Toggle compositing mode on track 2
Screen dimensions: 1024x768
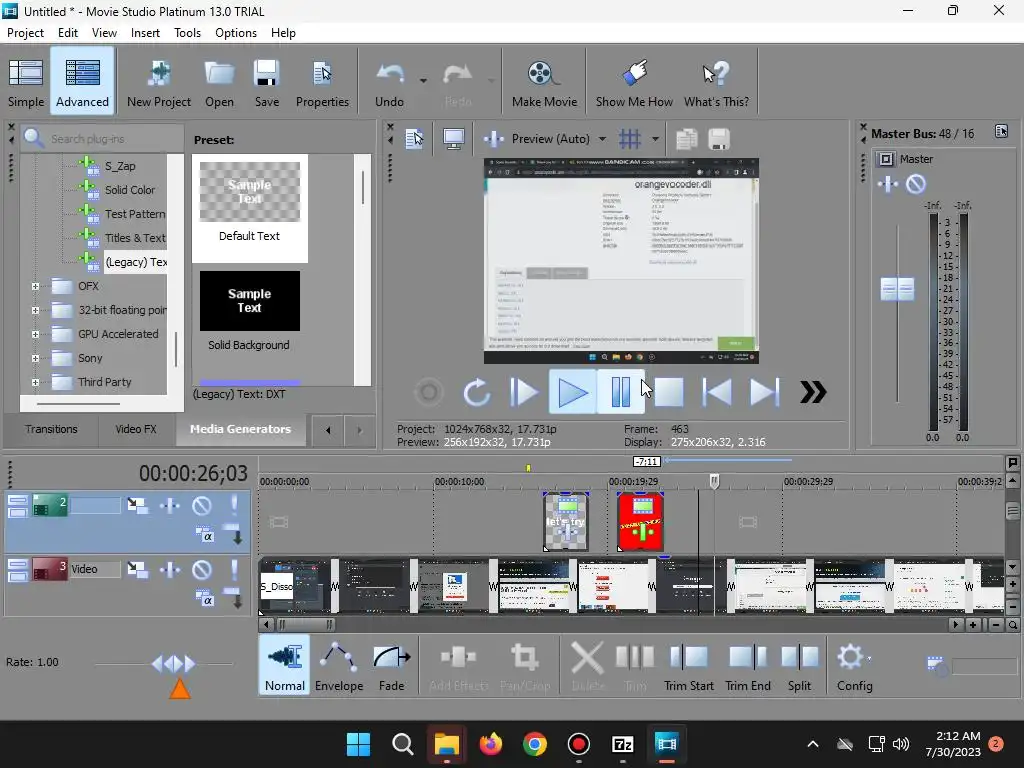coord(204,536)
